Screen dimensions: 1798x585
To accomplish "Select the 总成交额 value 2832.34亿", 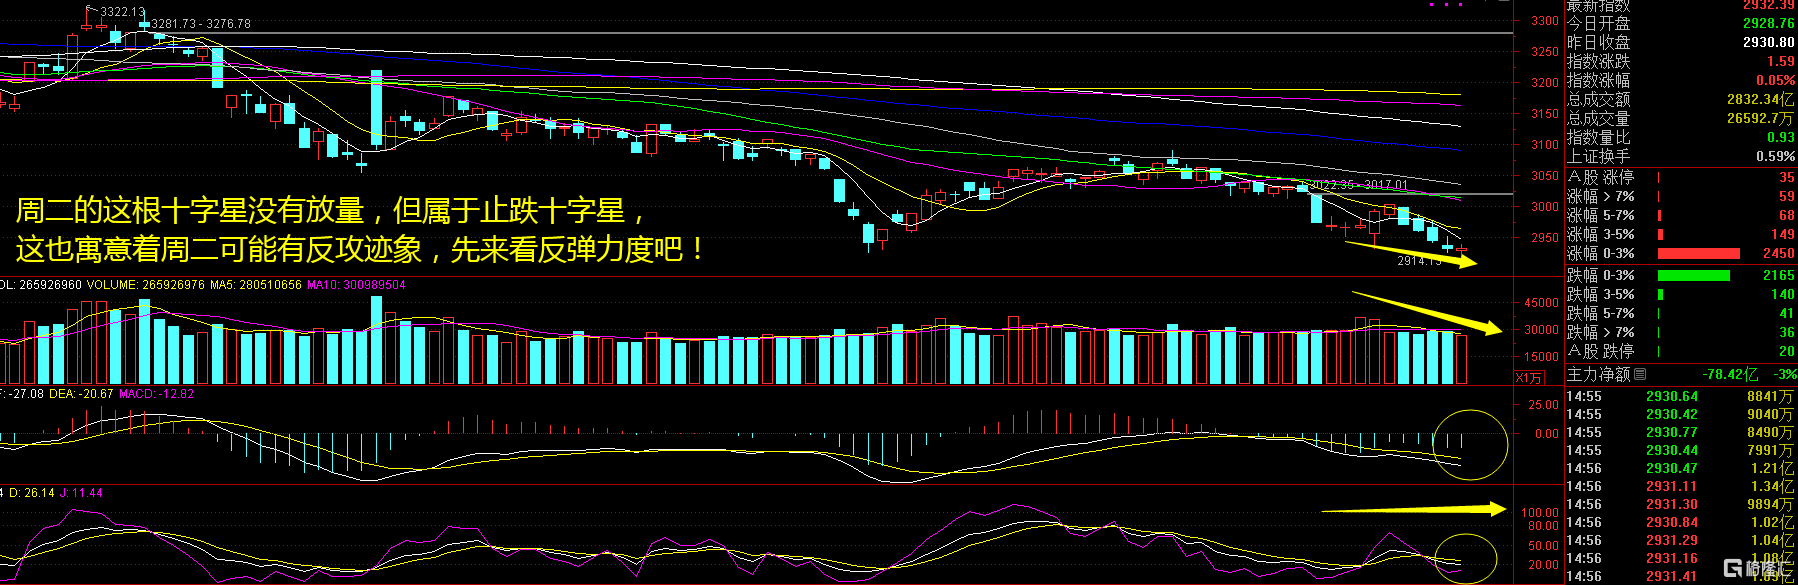I will [1760, 99].
